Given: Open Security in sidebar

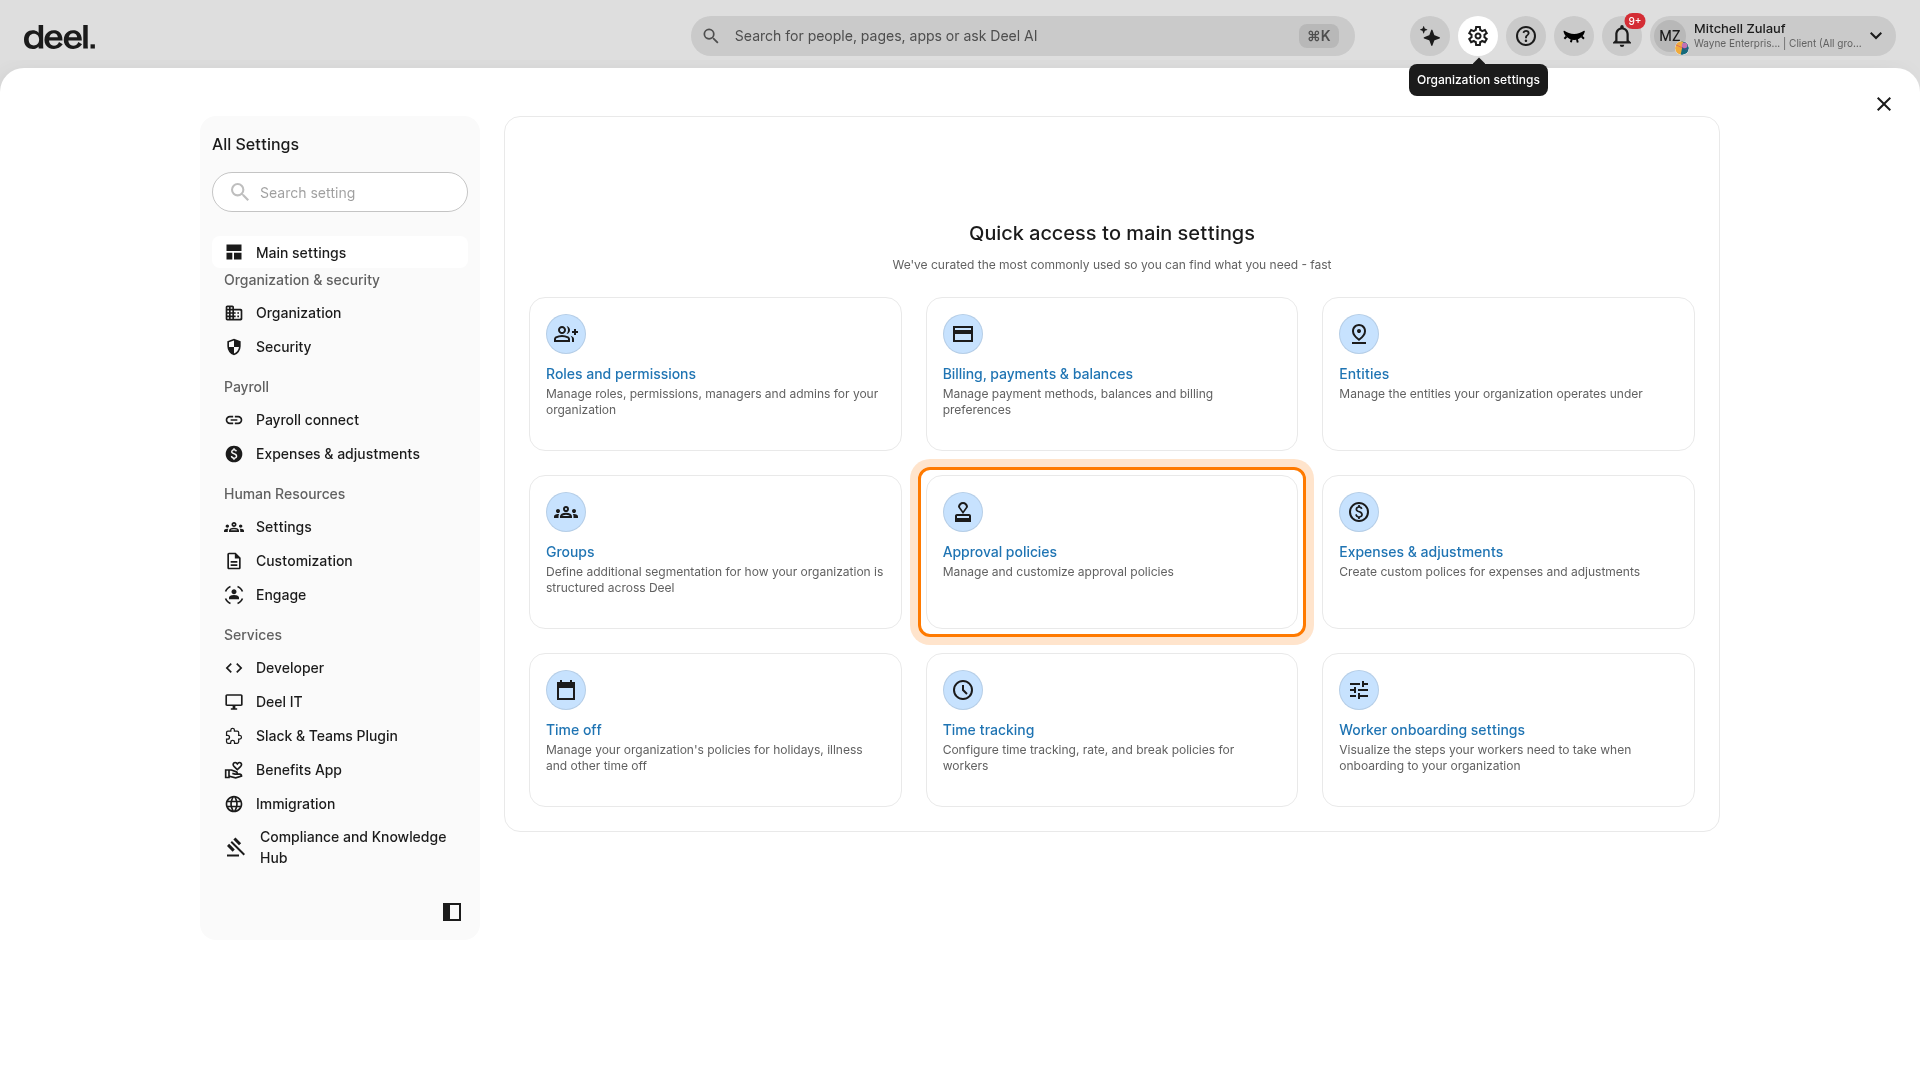Looking at the screenshot, I should (x=340, y=347).
